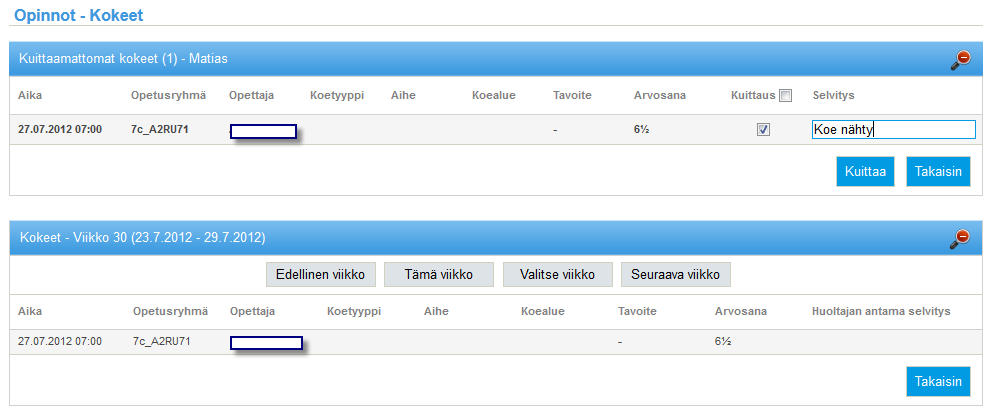Click the Koetyyppi header in the upper table

[x=337, y=95]
